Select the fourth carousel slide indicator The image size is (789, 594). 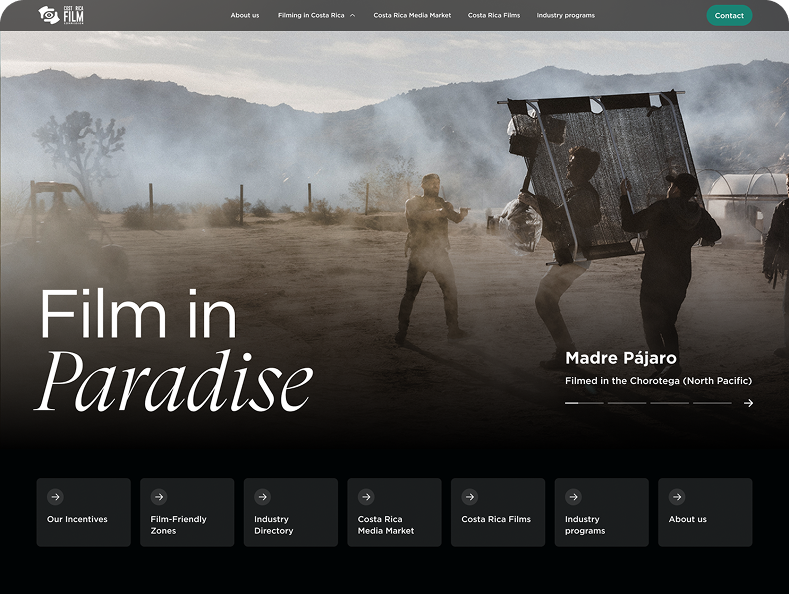point(712,403)
